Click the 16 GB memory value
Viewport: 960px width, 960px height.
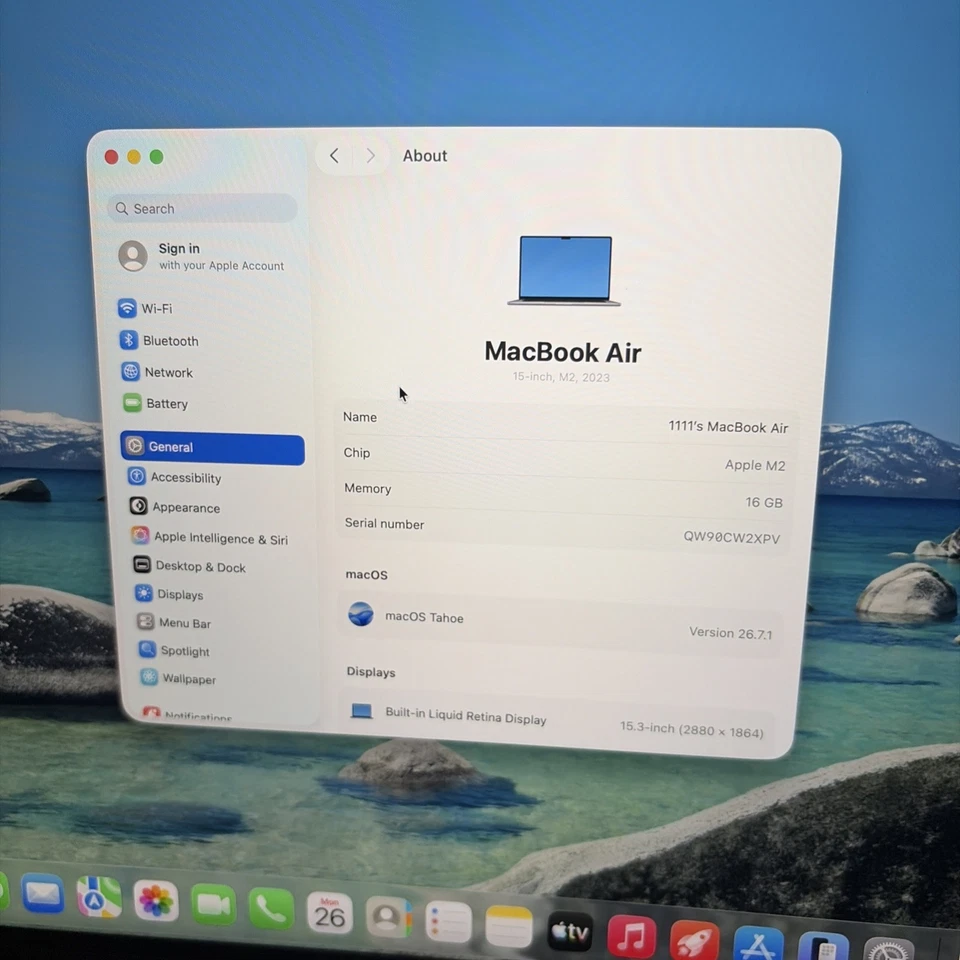pyautogui.click(x=763, y=503)
